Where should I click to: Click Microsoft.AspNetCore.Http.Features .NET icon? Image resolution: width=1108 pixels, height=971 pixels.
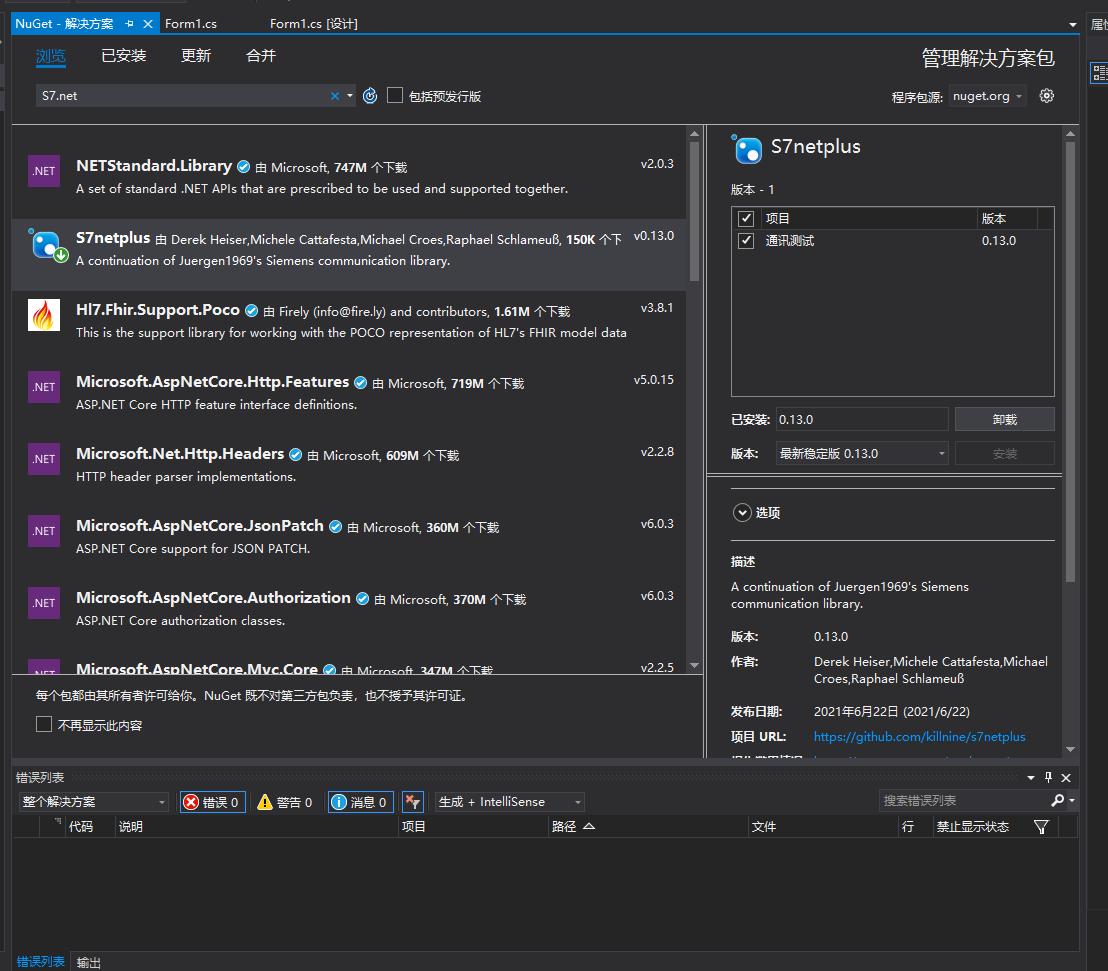44,387
